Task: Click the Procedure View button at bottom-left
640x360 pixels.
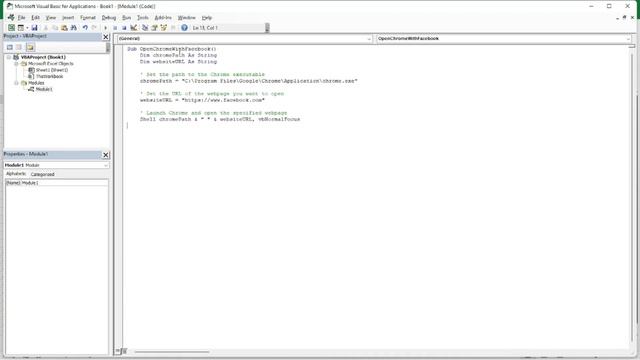Action: pos(118,351)
